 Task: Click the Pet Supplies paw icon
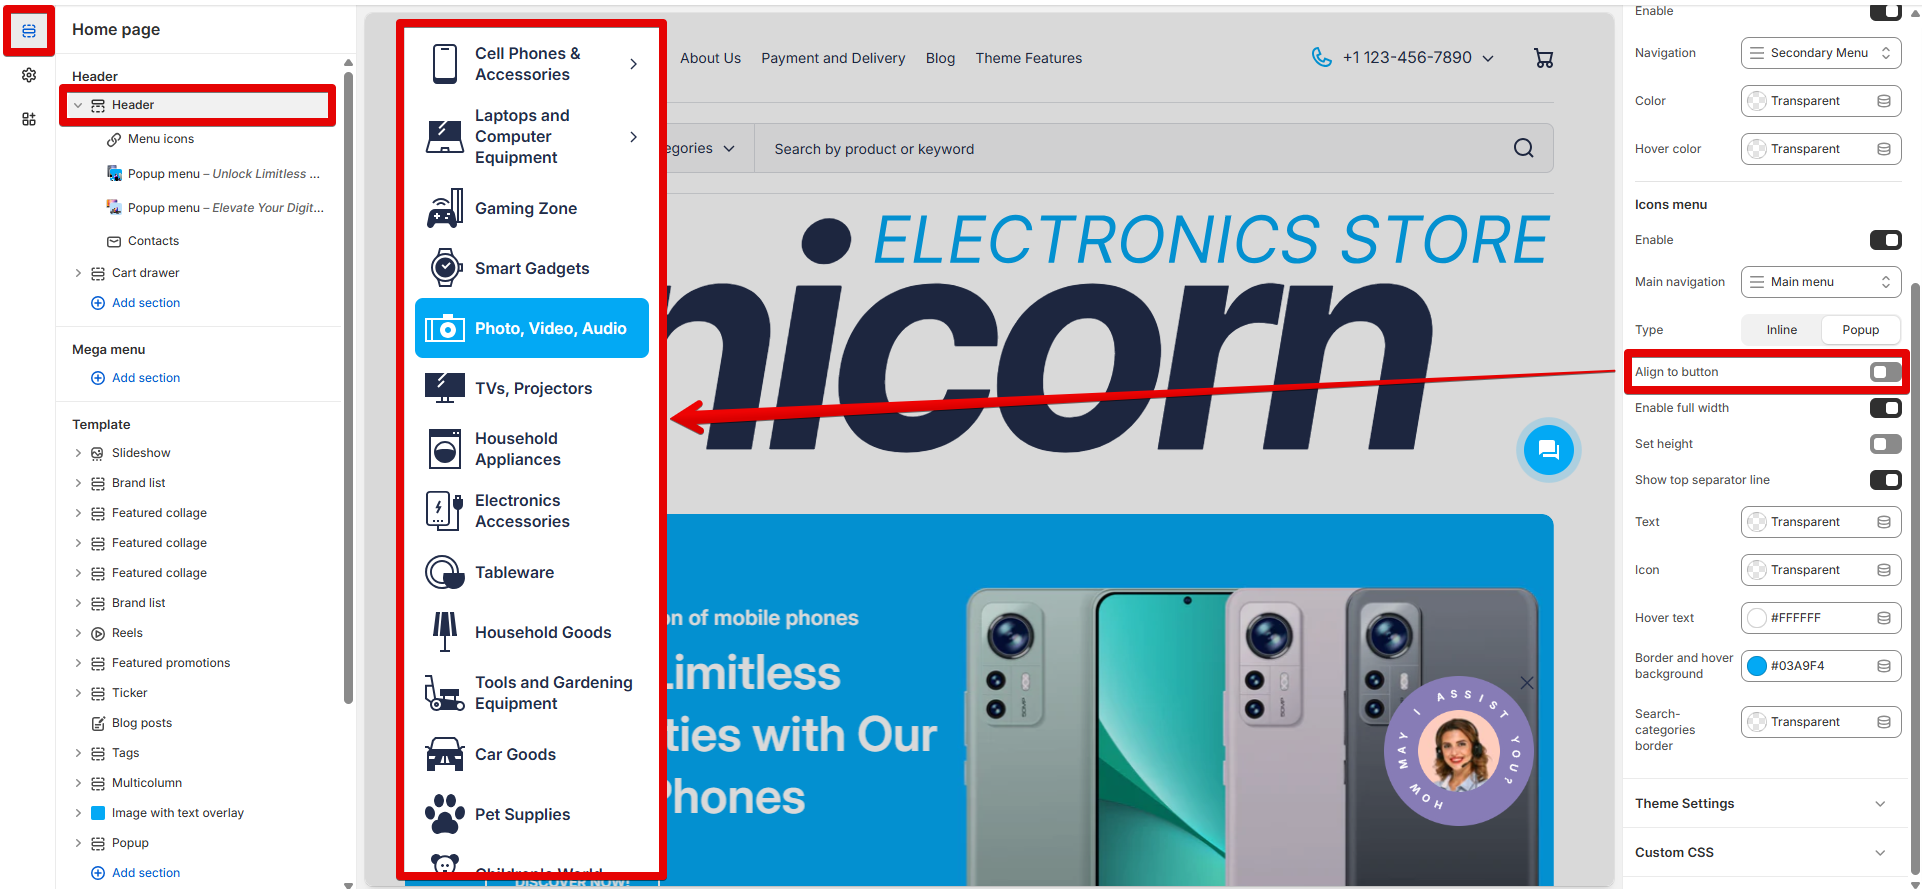tap(445, 814)
